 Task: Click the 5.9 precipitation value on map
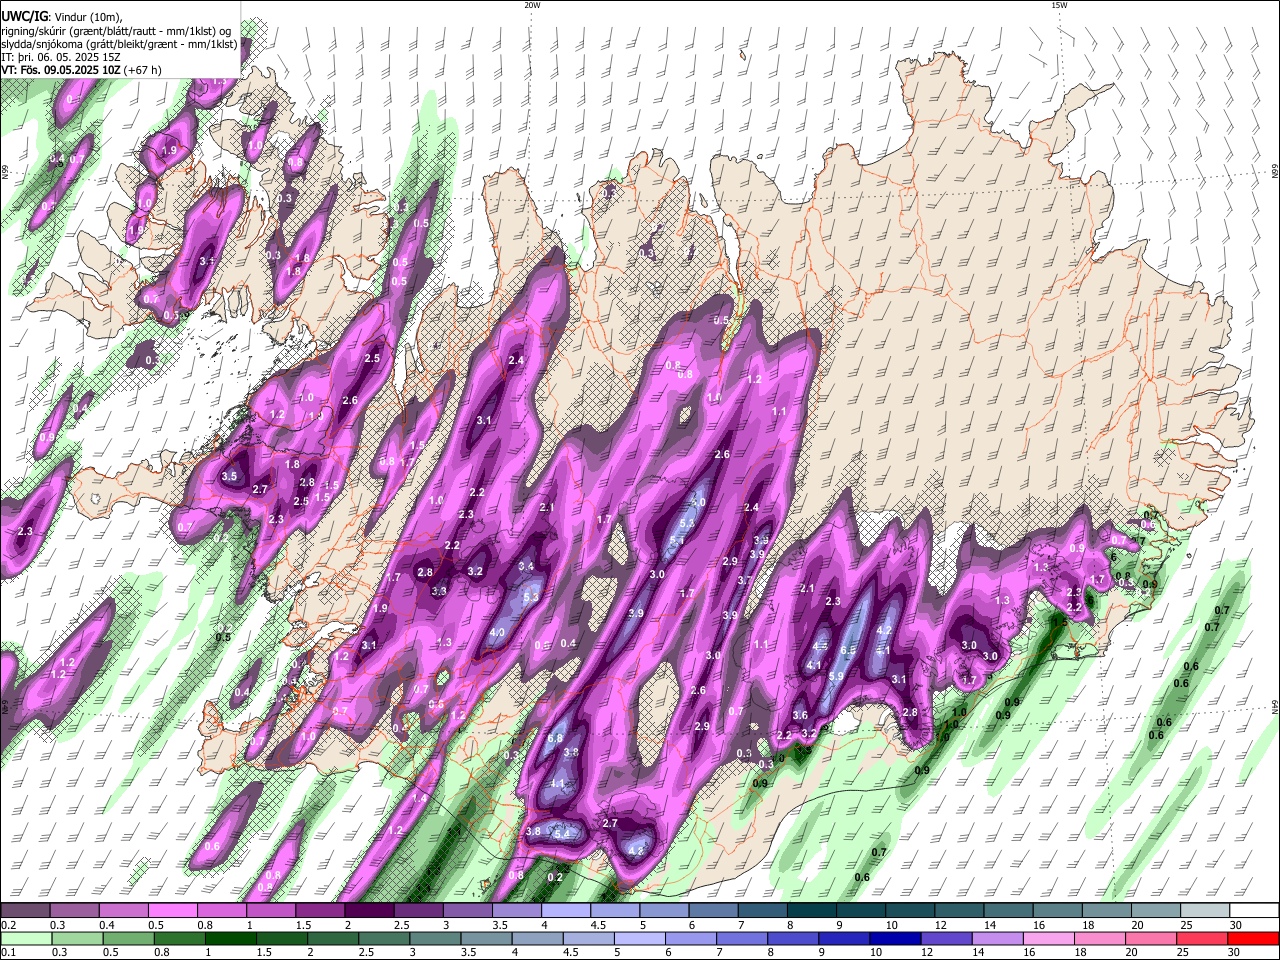pos(836,676)
